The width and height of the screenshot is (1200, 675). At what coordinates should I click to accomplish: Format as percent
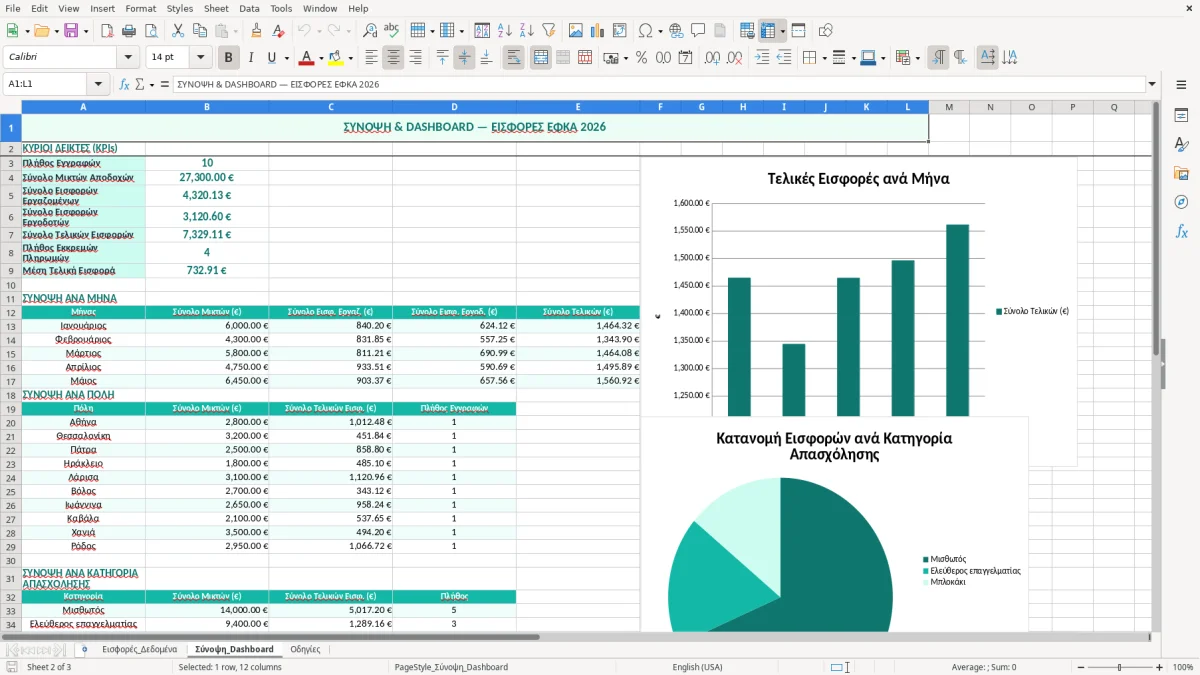(641, 58)
